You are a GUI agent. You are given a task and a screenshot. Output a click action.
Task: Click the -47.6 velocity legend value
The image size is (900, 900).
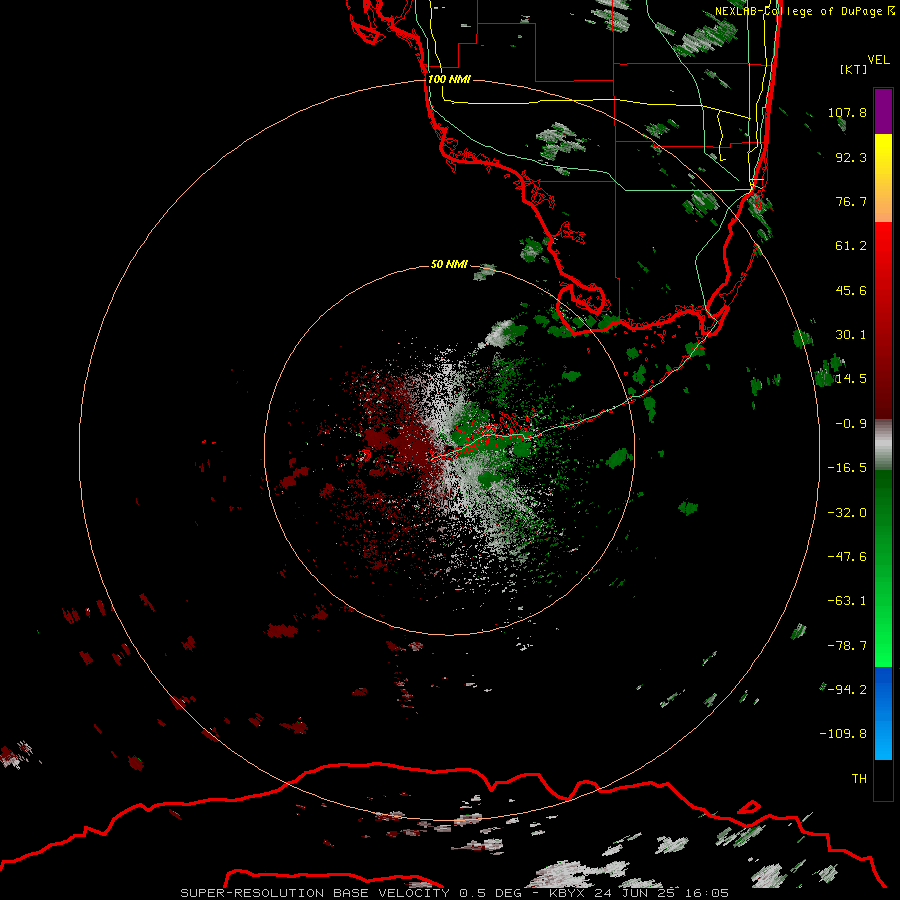pyautogui.click(x=847, y=557)
